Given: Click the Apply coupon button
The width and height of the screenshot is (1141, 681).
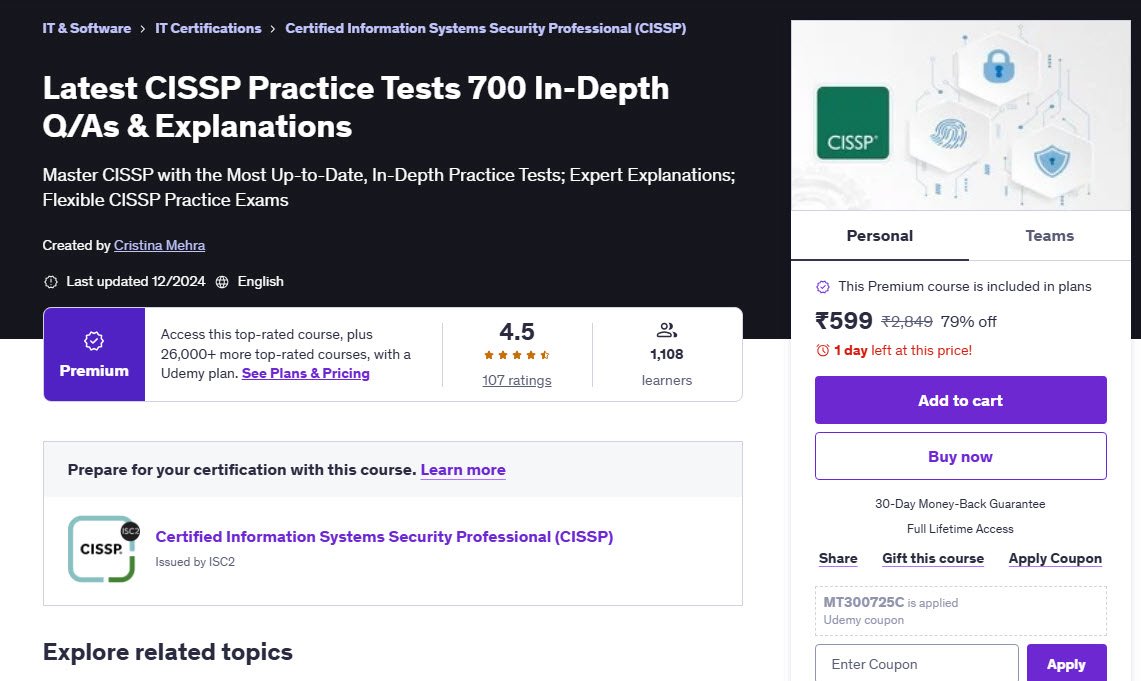Looking at the screenshot, I should [1066, 664].
